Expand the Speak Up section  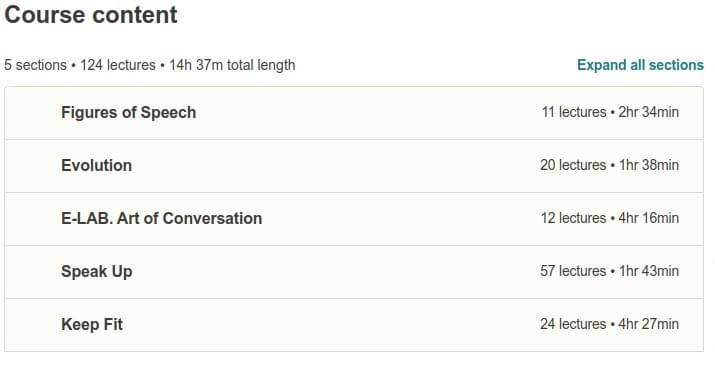[x=354, y=271]
